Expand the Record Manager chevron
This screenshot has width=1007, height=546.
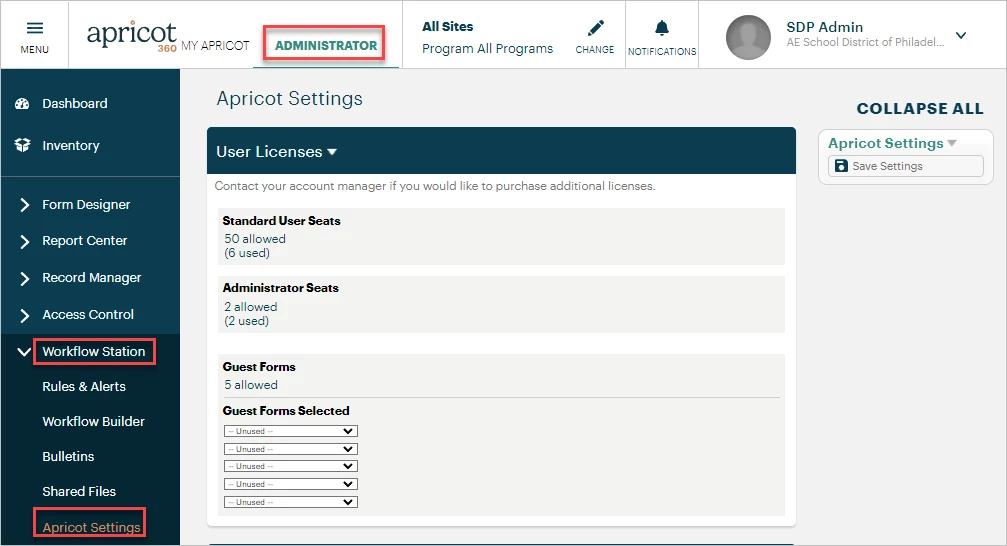(x=24, y=278)
